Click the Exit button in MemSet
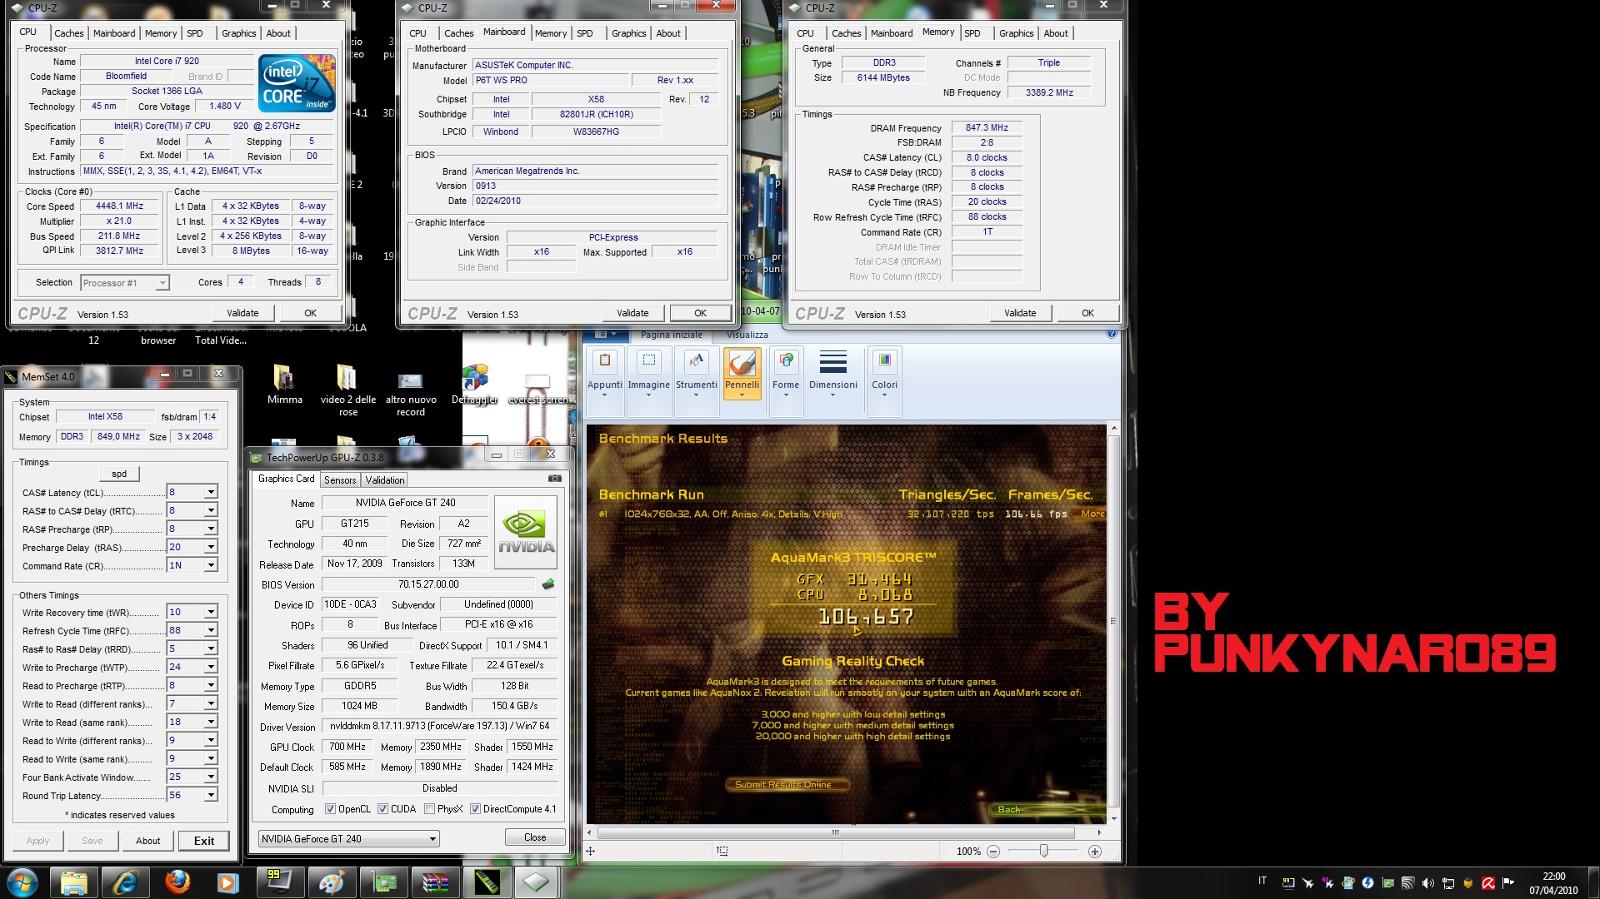Image resolution: width=1600 pixels, height=899 pixels. (x=204, y=841)
